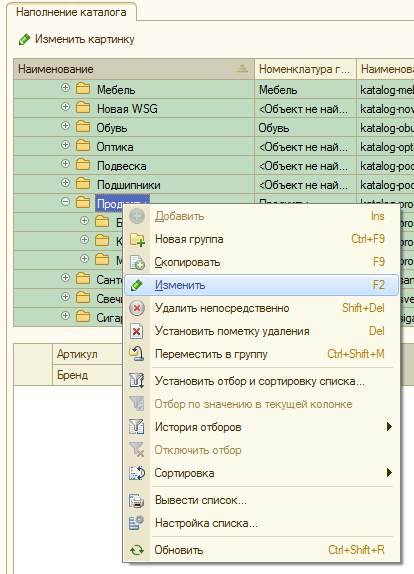Choose Удалить непосредственно menu entry
Viewport: 414px width, 574px height.
point(261,308)
